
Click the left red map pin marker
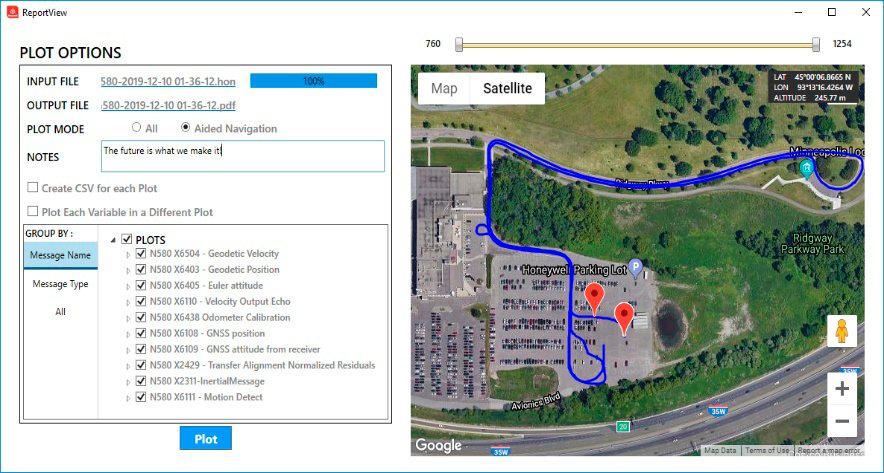click(595, 298)
